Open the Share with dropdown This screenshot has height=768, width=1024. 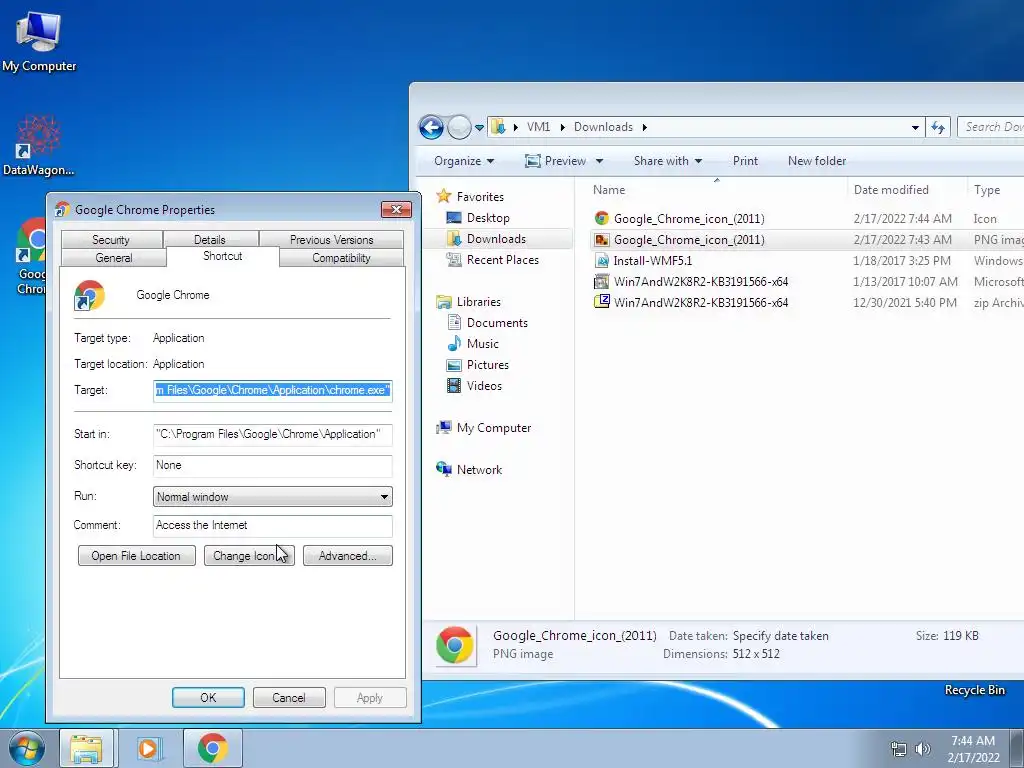[x=667, y=161]
